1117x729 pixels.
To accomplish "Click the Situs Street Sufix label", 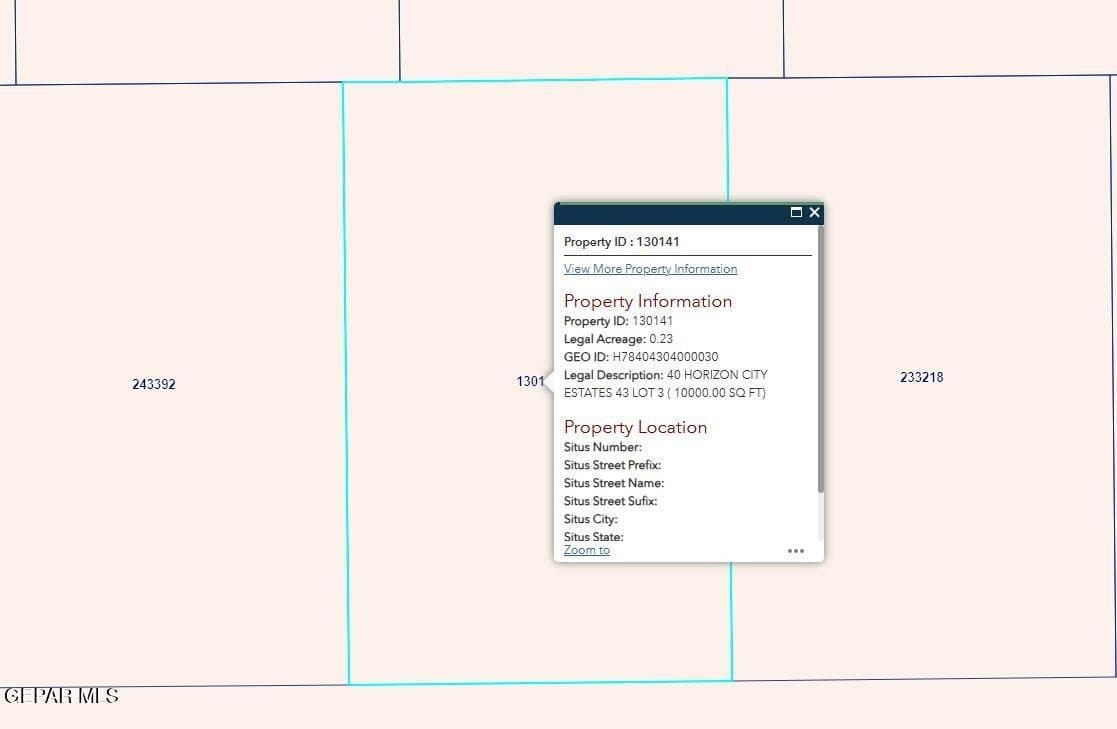I will 611,501.
